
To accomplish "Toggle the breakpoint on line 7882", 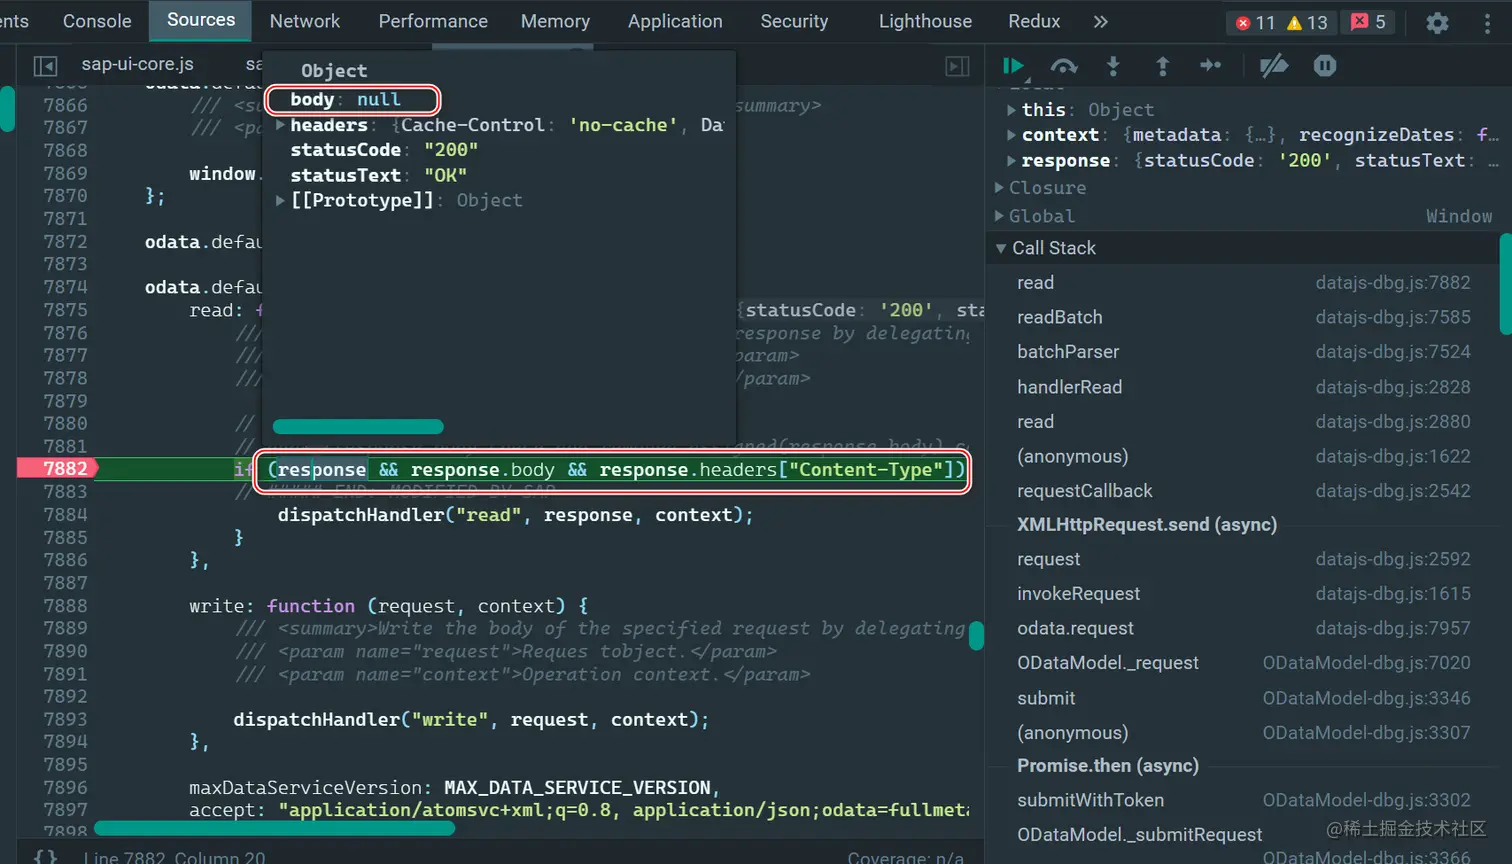I will tap(65, 468).
